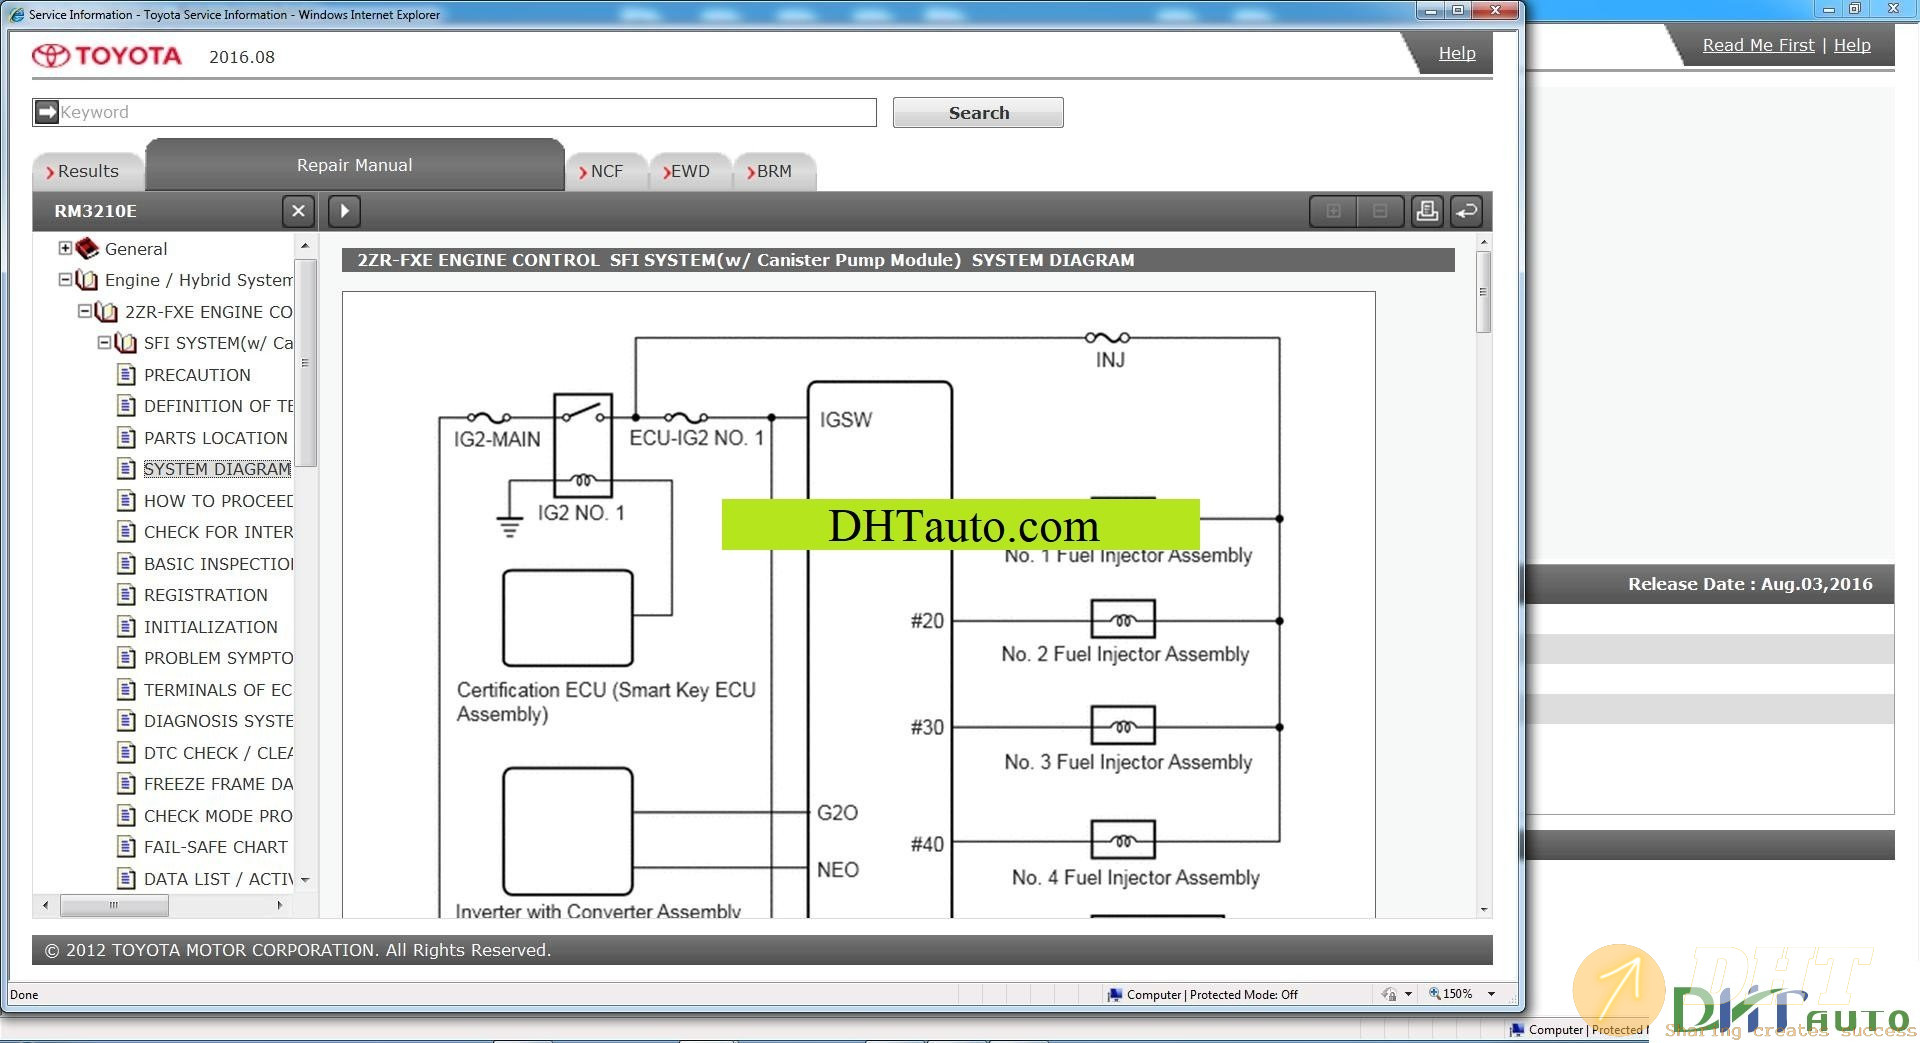
Task: Click the PRECAUTION document icon
Action: point(126,375)
